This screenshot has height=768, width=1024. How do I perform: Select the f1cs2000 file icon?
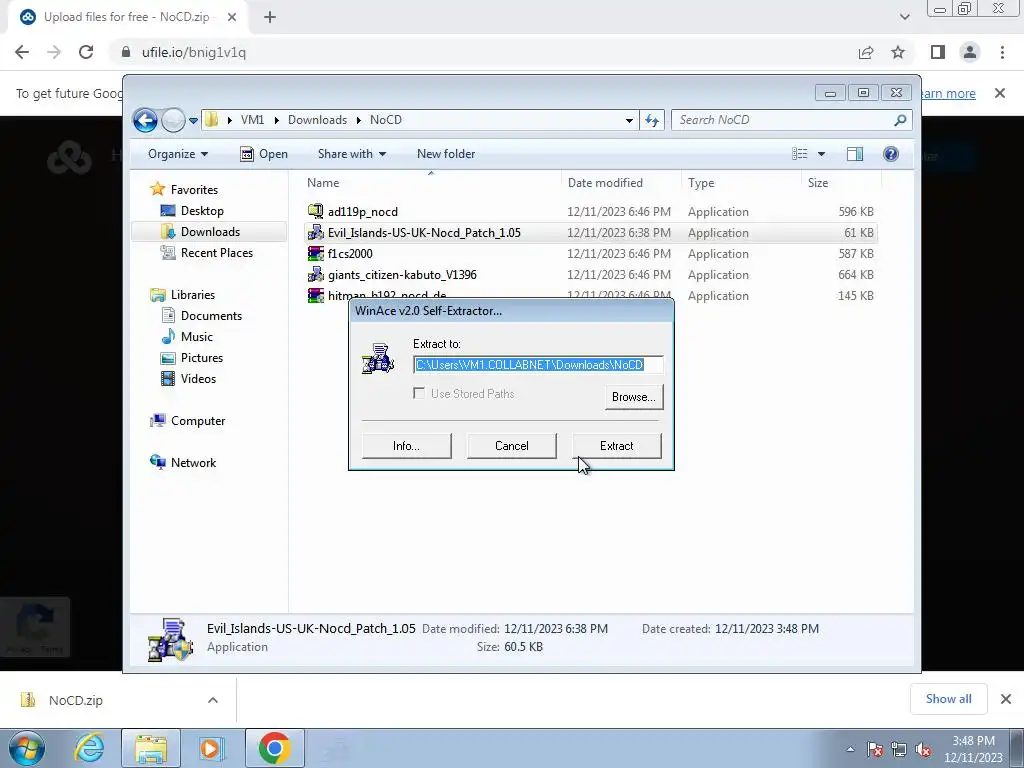pos(315,253)
